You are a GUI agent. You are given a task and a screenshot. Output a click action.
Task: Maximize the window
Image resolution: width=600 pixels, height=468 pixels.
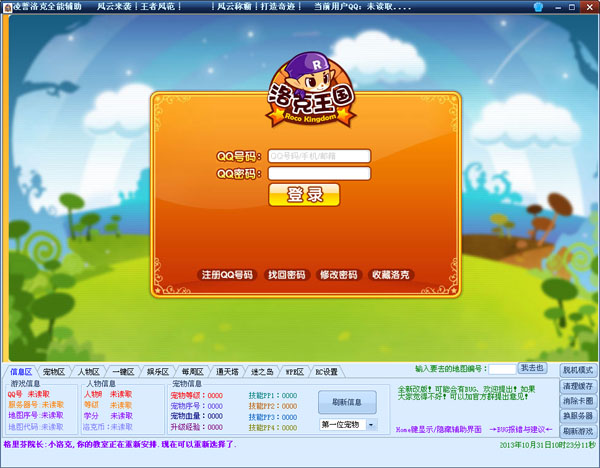pyautogui.click(x=572, y=7)
